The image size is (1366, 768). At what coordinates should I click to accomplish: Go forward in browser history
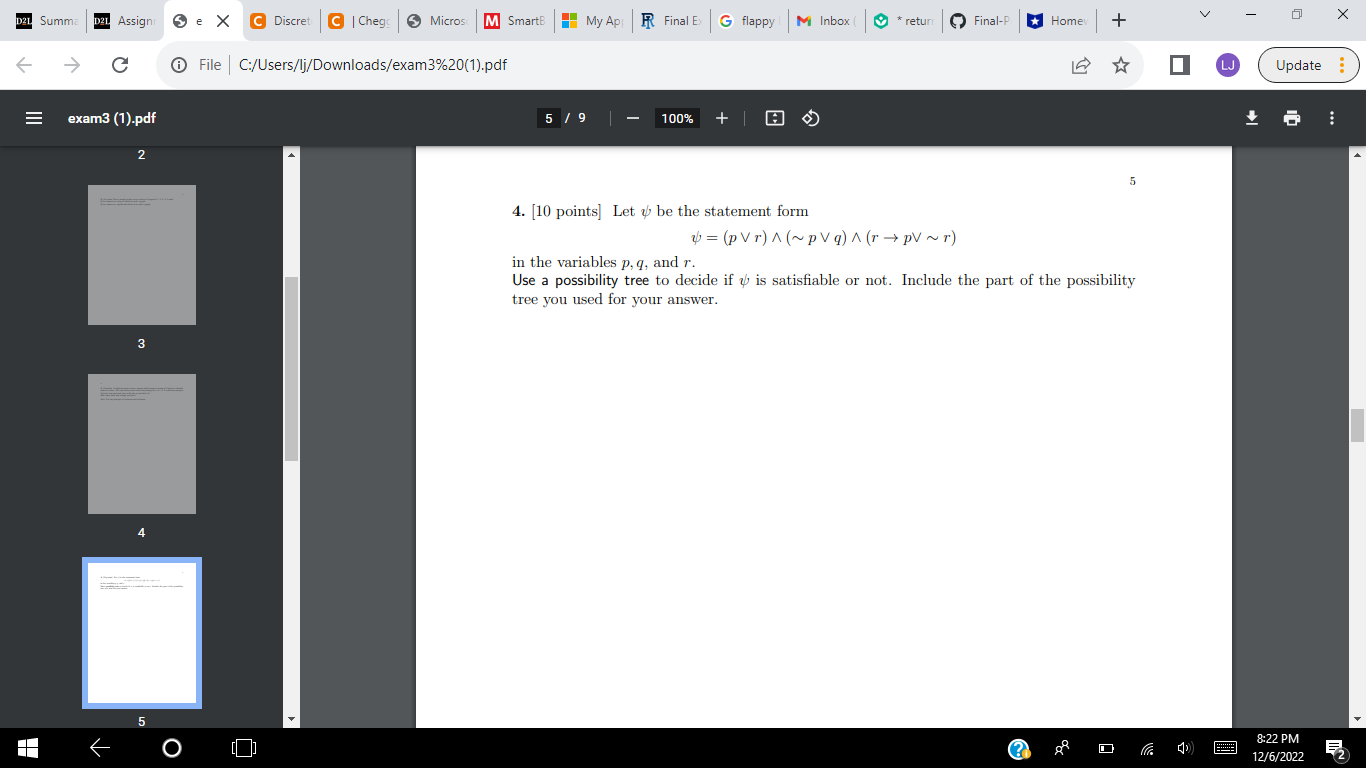click(73, 65)
